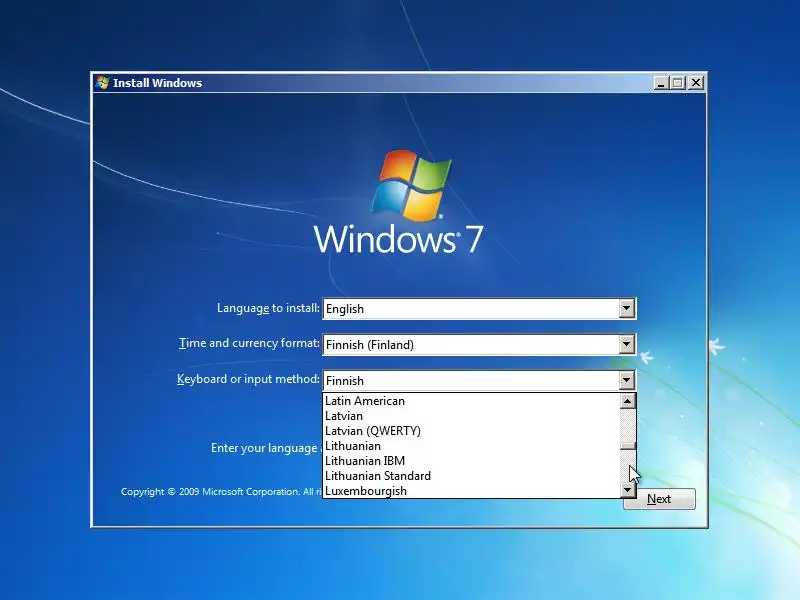
Task: Open the Language to install dropdown
Action: coord(627,308)
